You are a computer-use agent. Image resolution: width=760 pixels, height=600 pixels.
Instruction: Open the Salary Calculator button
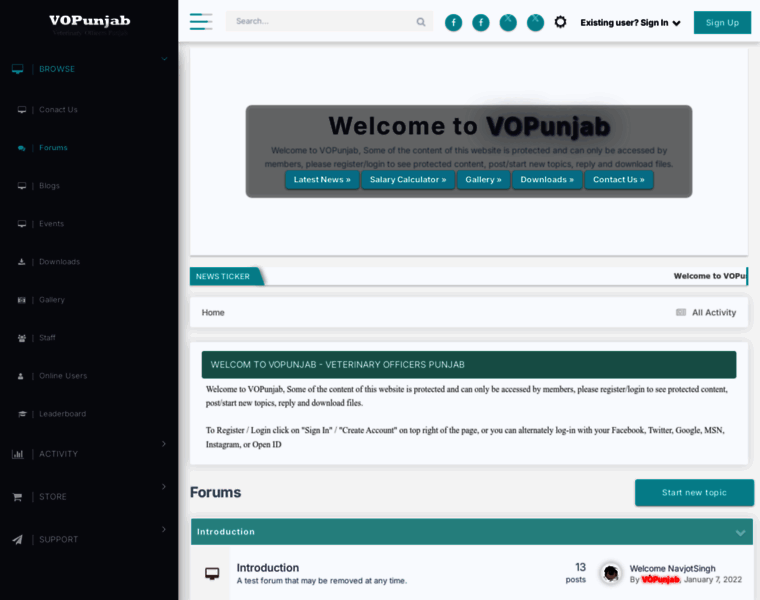[408, 180]
